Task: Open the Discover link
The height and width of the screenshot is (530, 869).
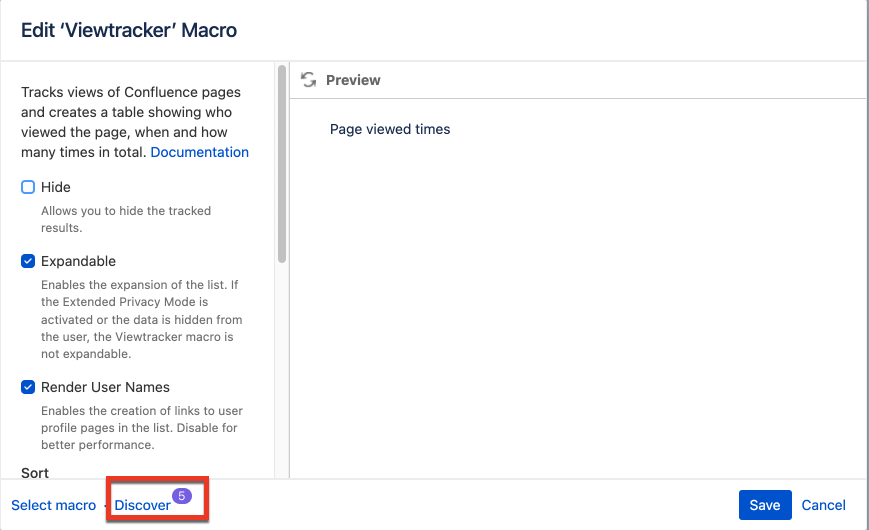Action: pyautogui.click(x=142, y=505)
